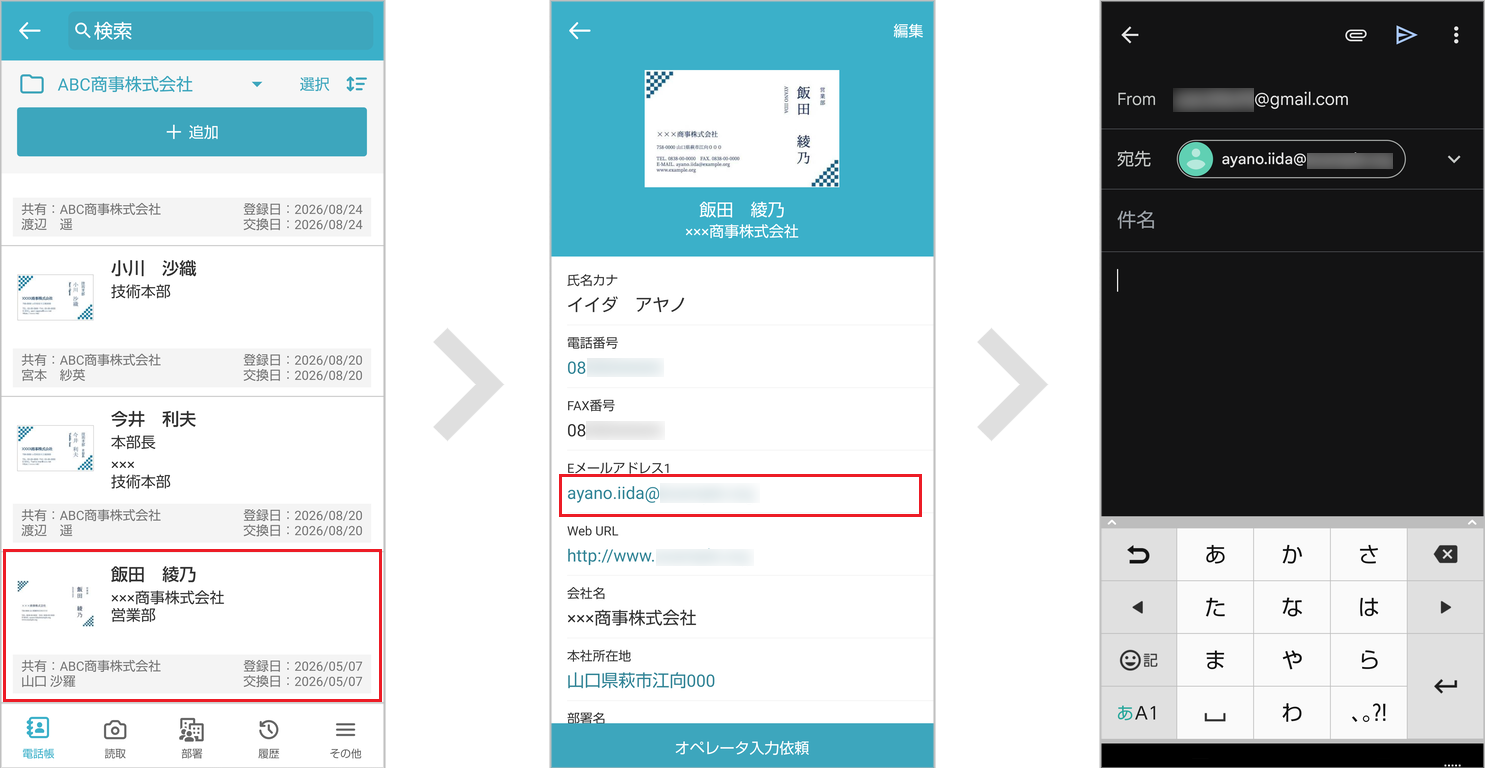This screenshot has width=1485, height=768.
Task: Tap 小川 沙織 business card thumbnail
Action: tap(56, 297)
